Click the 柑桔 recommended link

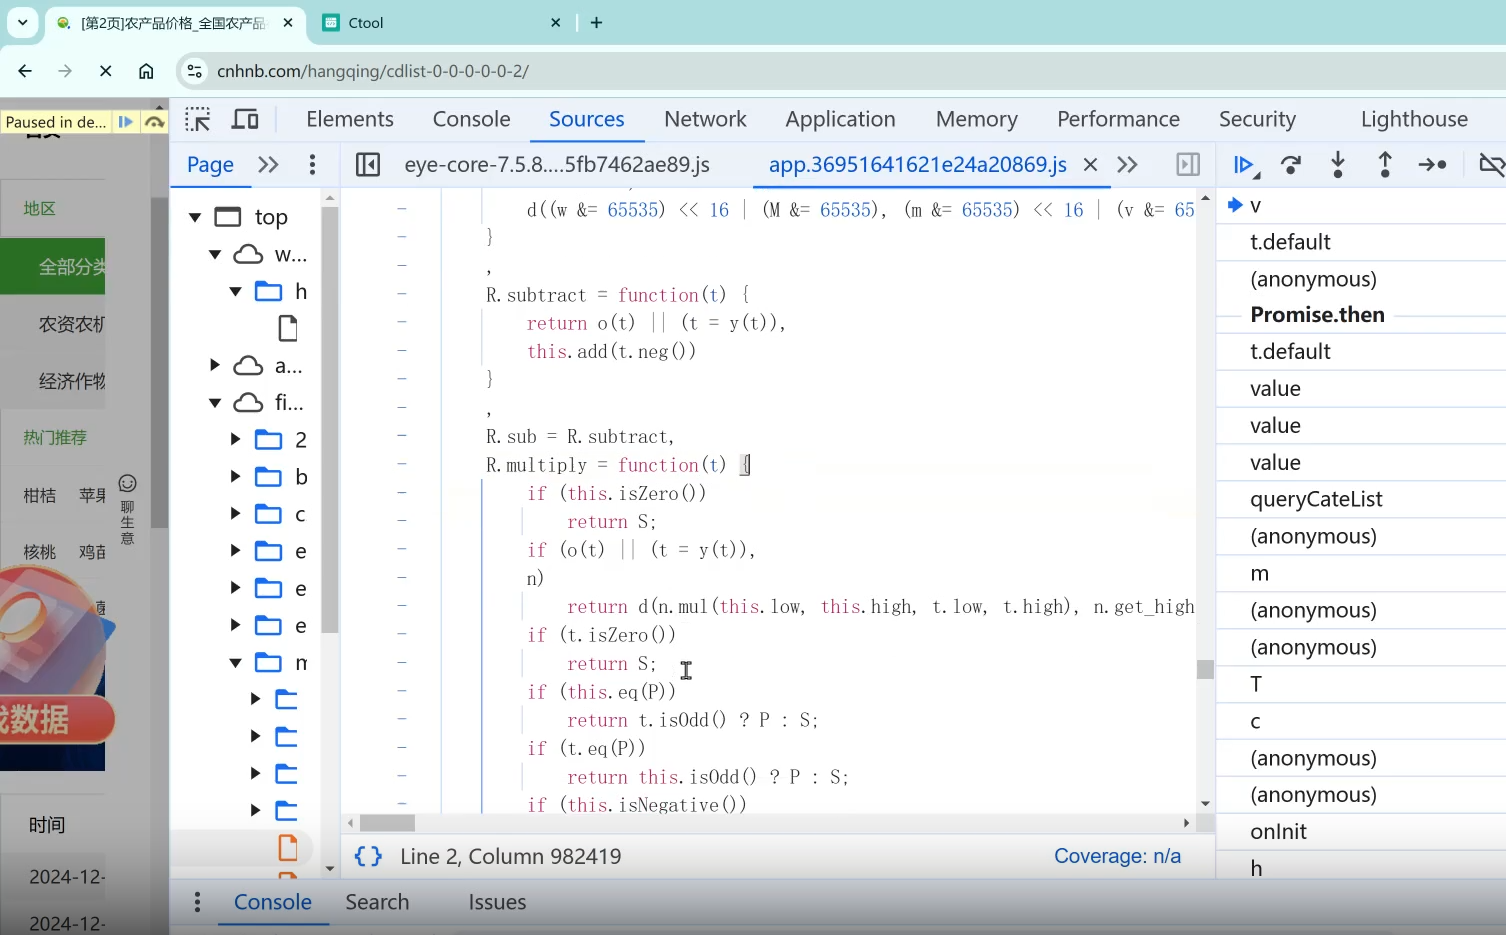click(40, 495)
